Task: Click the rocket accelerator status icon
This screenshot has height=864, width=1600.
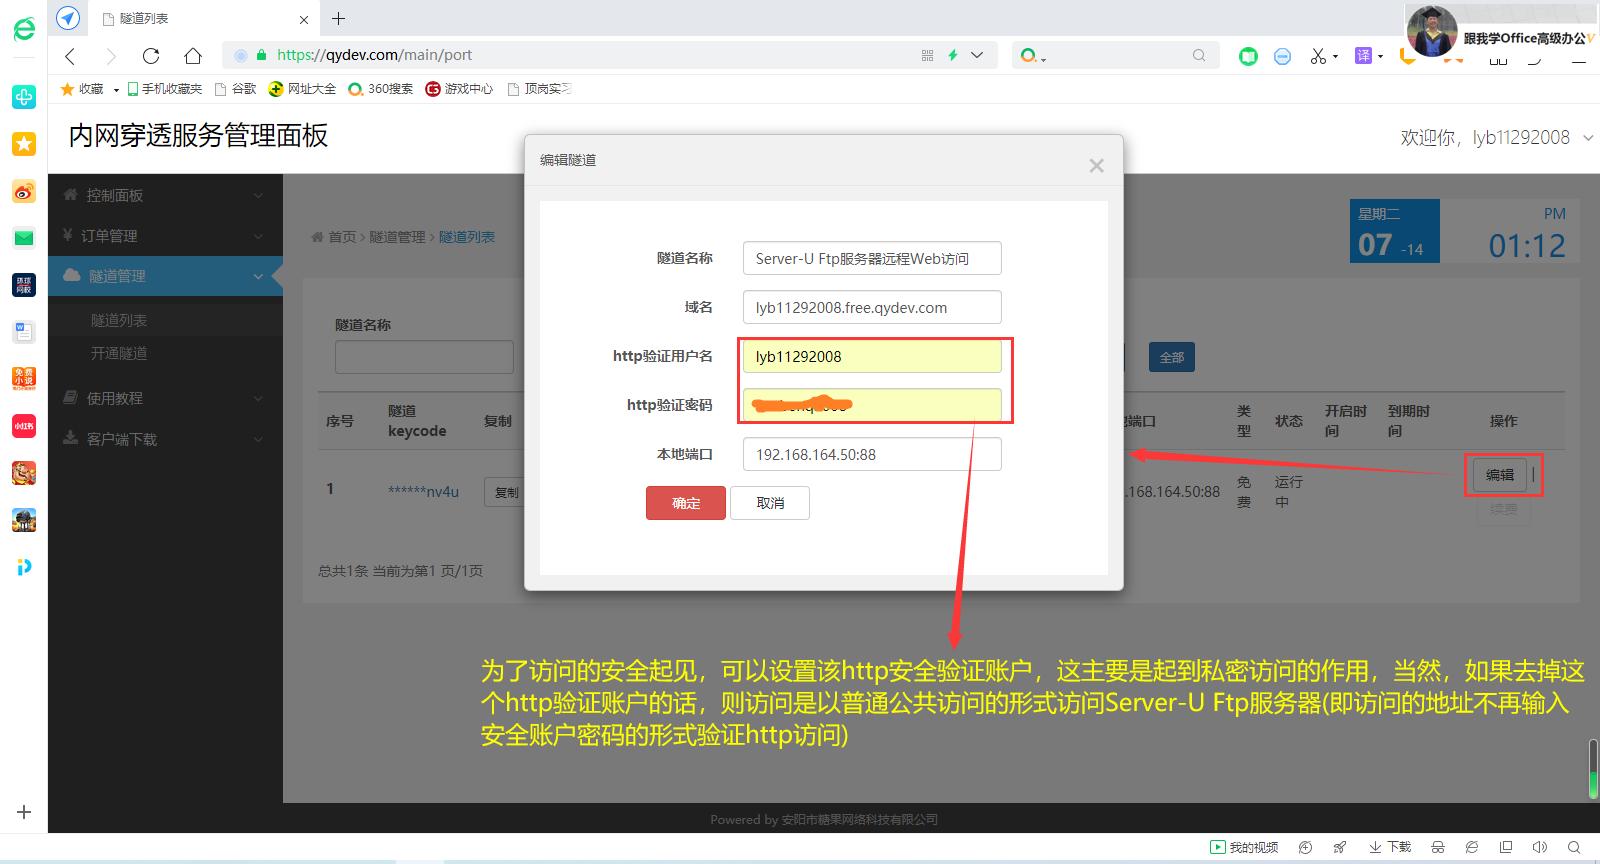Action: click(x=1339, y=847)
